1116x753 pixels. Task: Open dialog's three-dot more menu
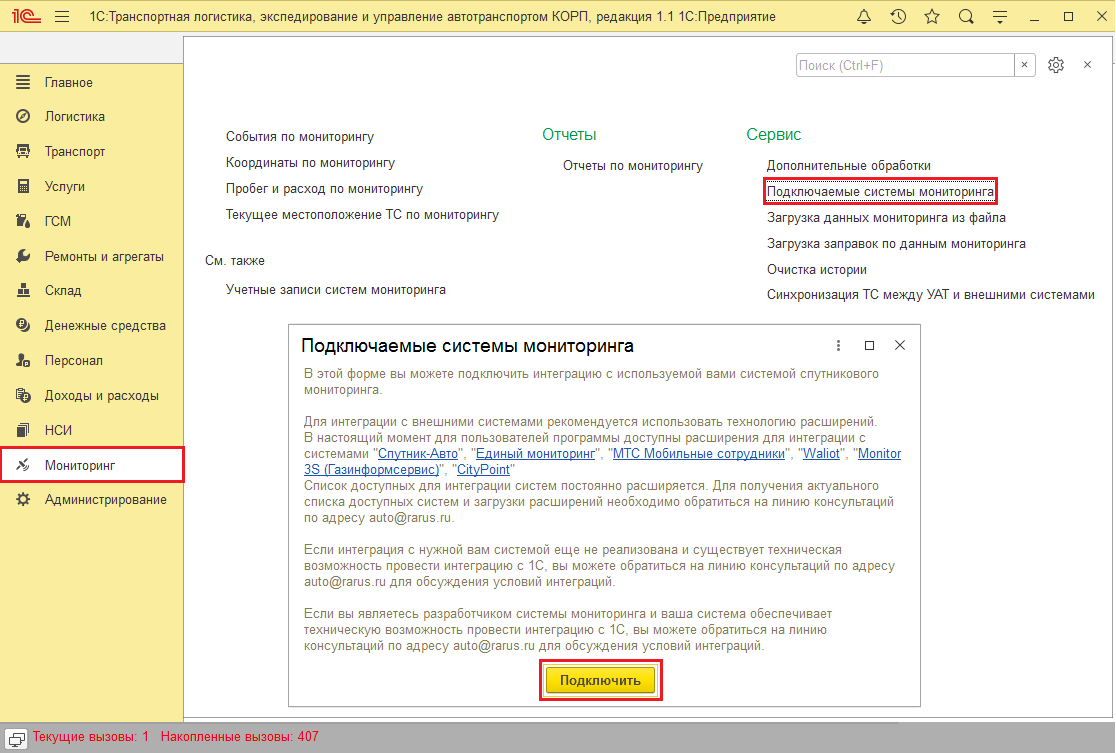[x=838, y=345]
